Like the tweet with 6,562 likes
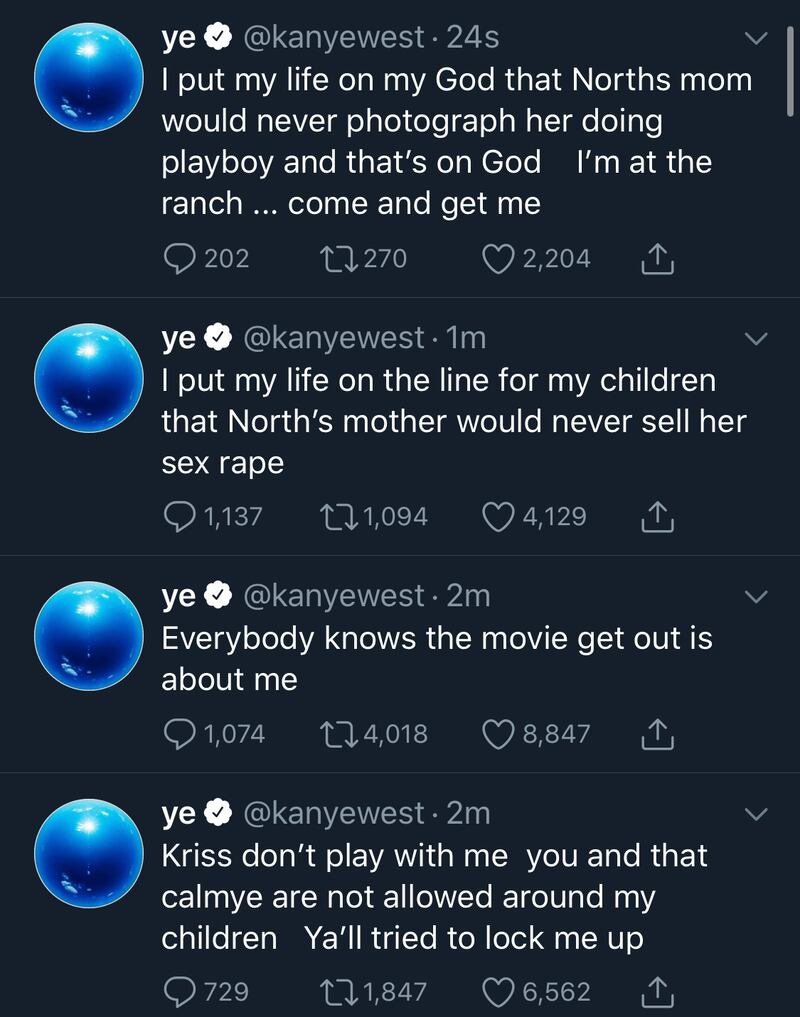Image resolution: width=800 pixels, height=1017 pixels. point(498,992)
